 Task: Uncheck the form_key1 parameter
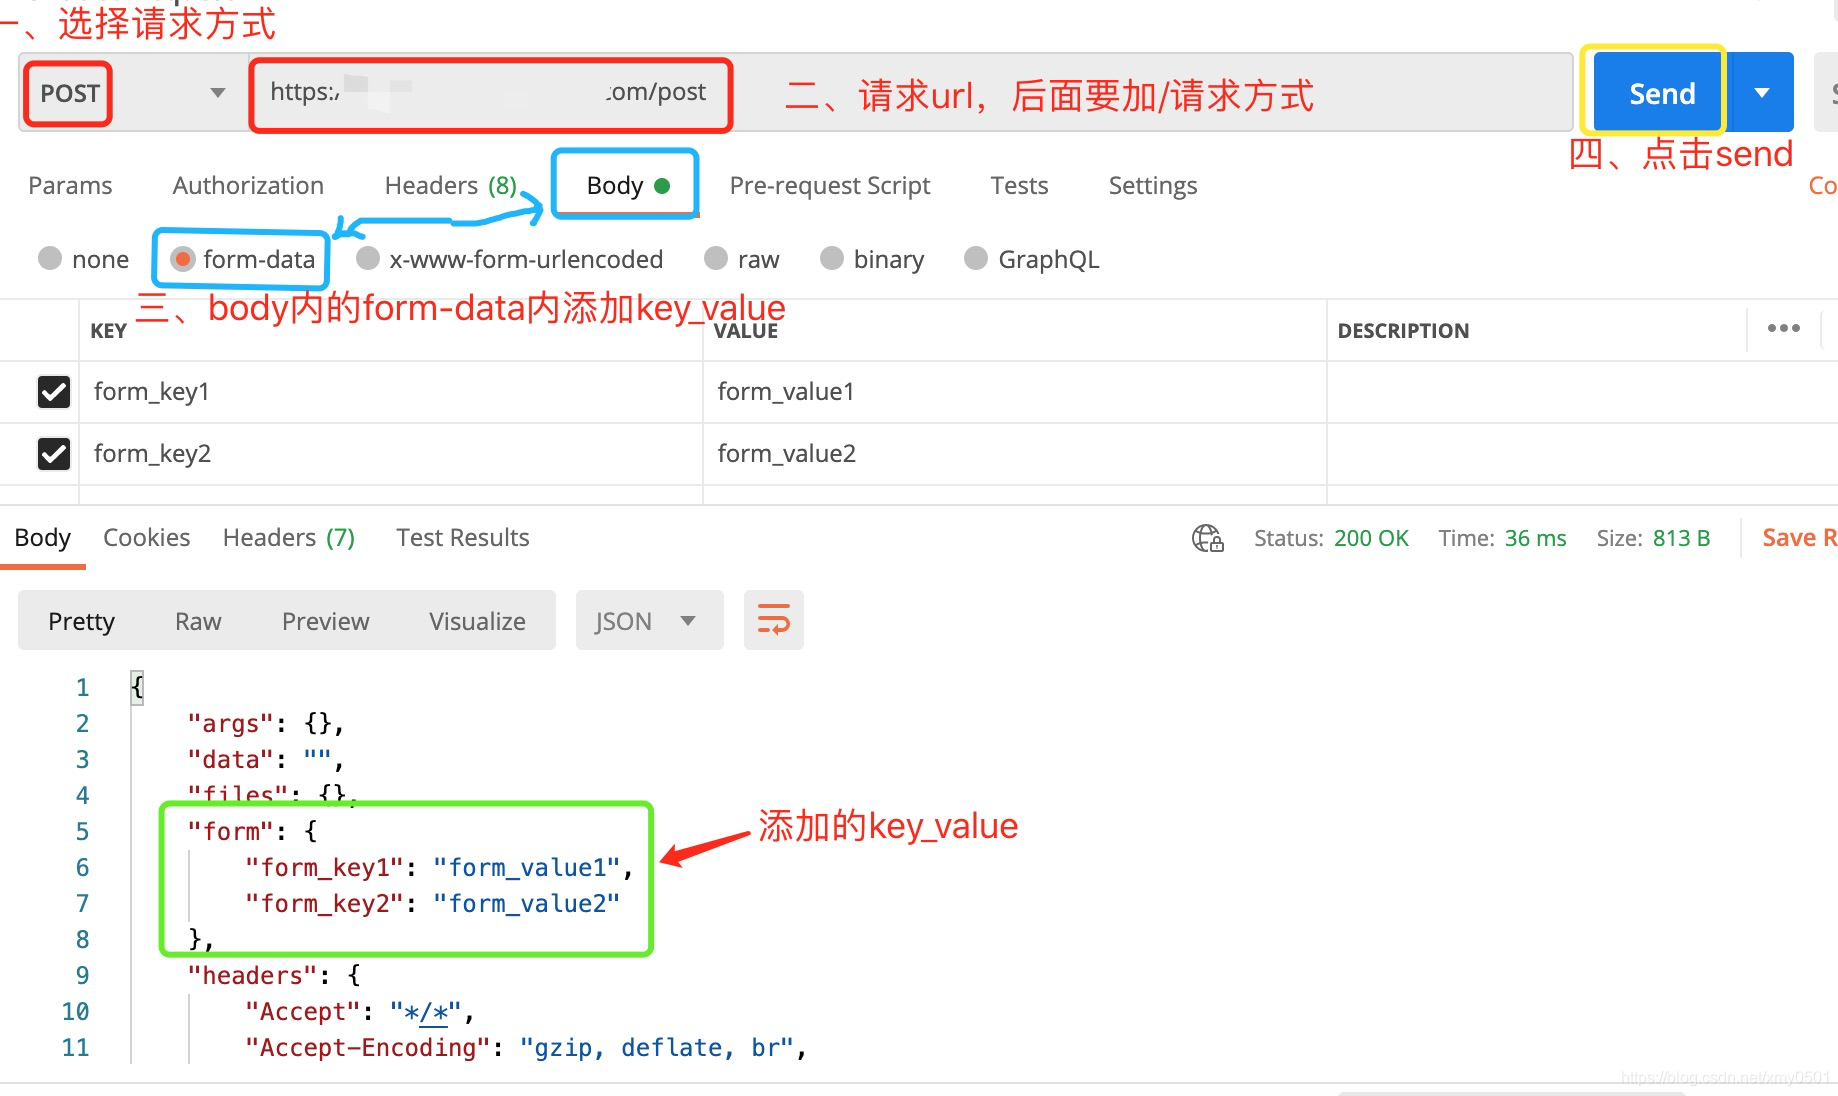pos(53,391)
